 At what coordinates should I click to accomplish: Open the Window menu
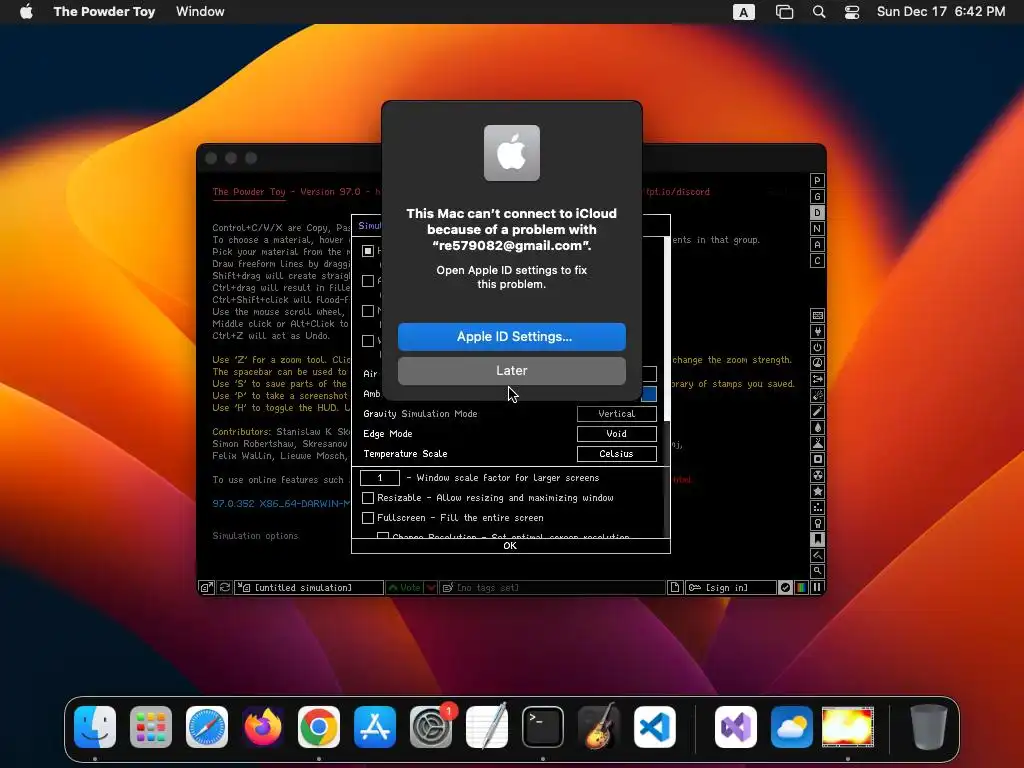click(x=200, y=12)
